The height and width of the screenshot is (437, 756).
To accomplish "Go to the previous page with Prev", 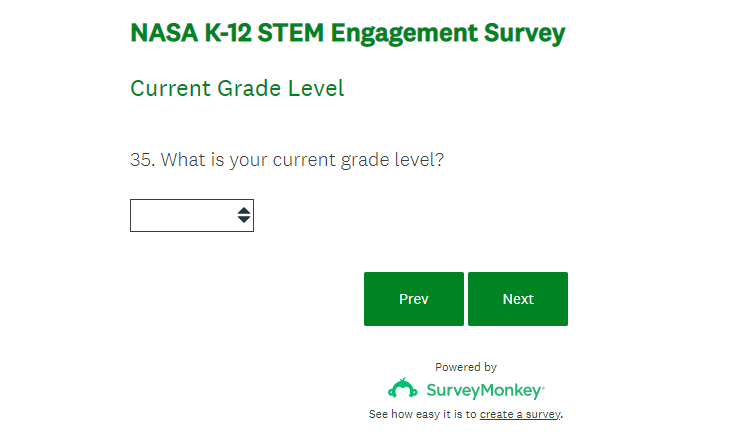I will 413,299.
